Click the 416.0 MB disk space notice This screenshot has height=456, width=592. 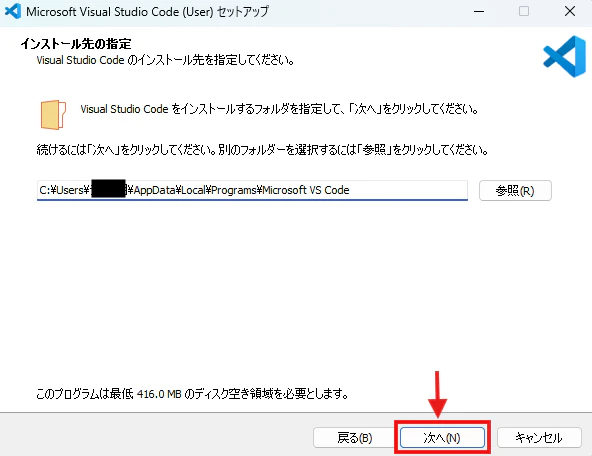[x=192, y=394]
